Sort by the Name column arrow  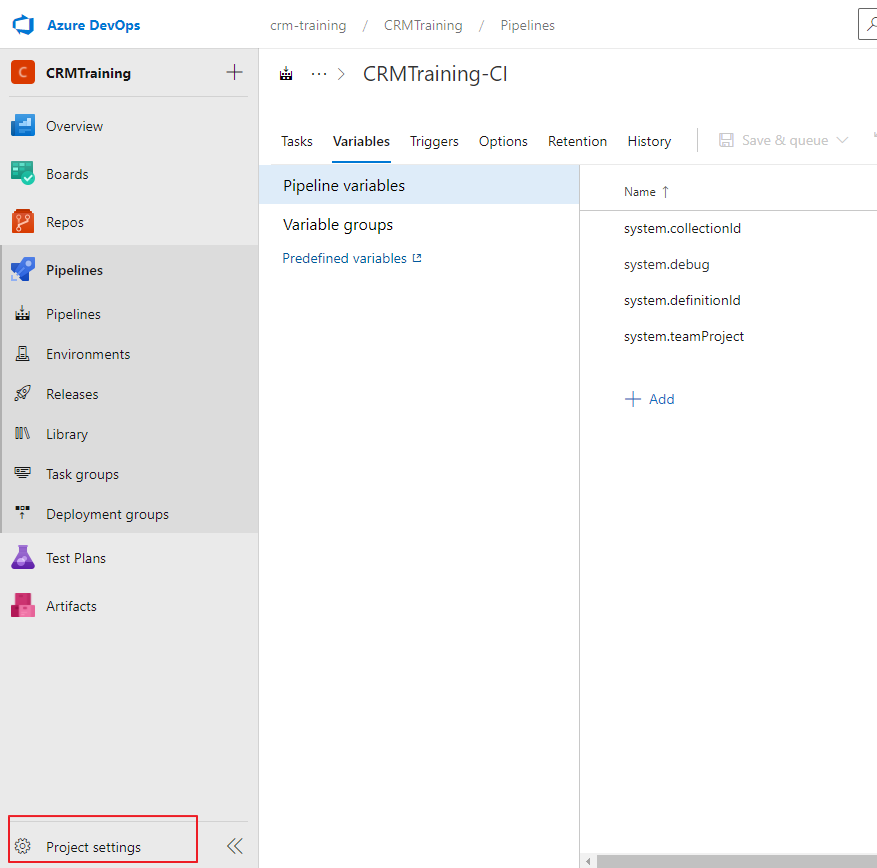pyautogui.click(x=665, y=192)
